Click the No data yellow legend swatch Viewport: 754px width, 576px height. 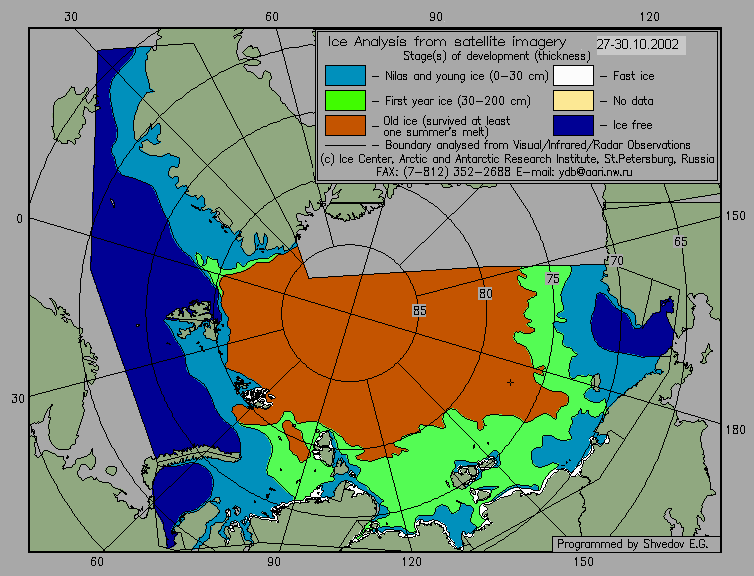point(573,100)
